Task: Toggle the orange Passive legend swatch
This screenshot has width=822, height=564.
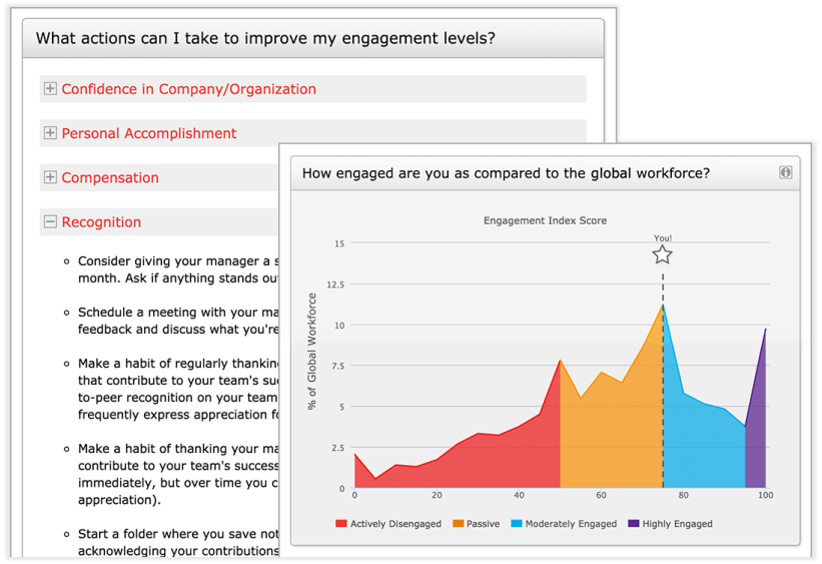Action: click(x=458, y=523)
